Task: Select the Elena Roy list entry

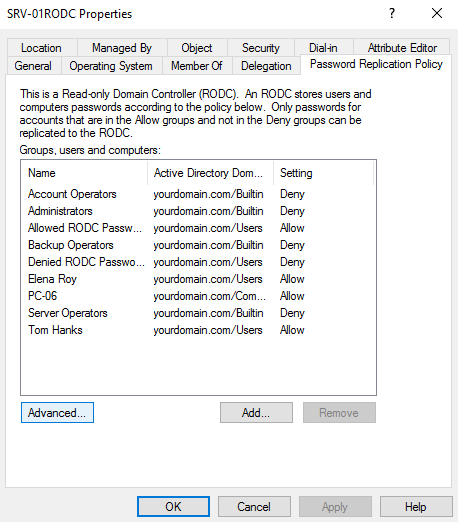Action: (198, 279)
